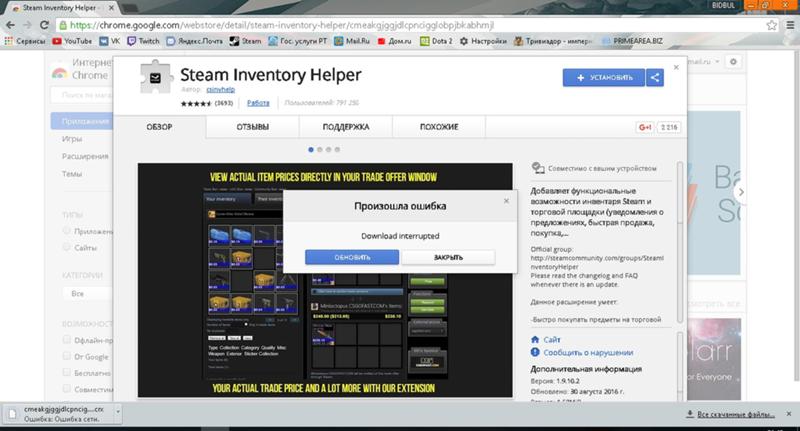
Task: Open the Работа category link
Action: [258, 103]
